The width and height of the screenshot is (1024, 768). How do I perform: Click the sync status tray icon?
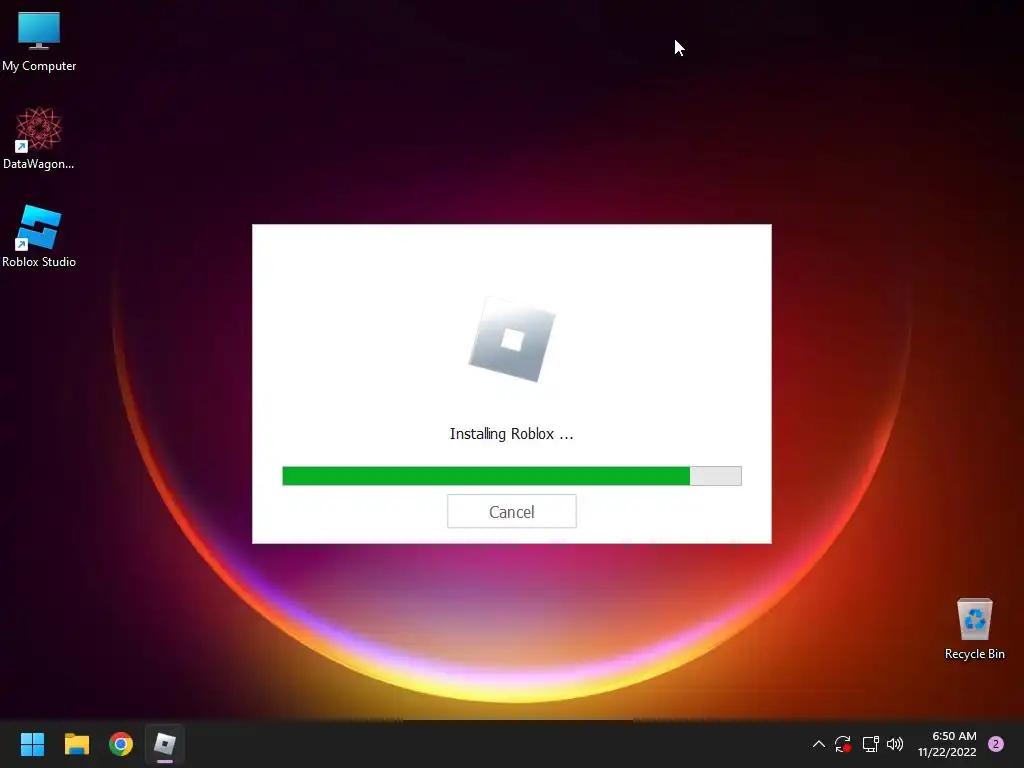pyautogui.click(x=843, y=744)
